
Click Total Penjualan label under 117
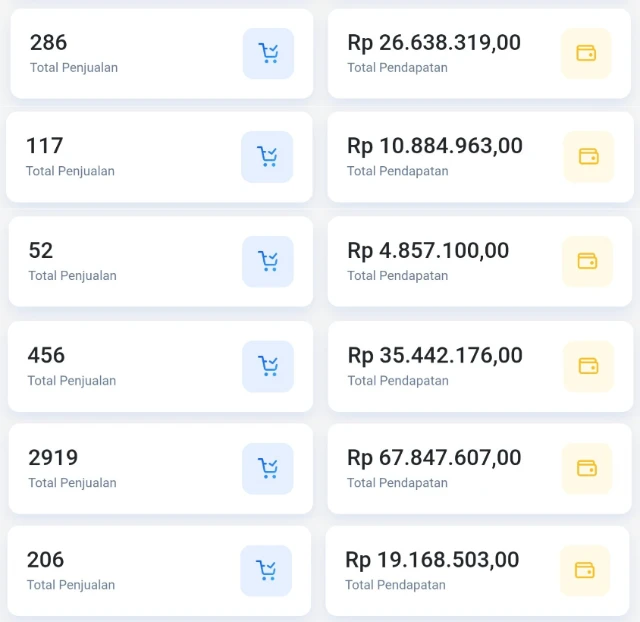(70, 171)
